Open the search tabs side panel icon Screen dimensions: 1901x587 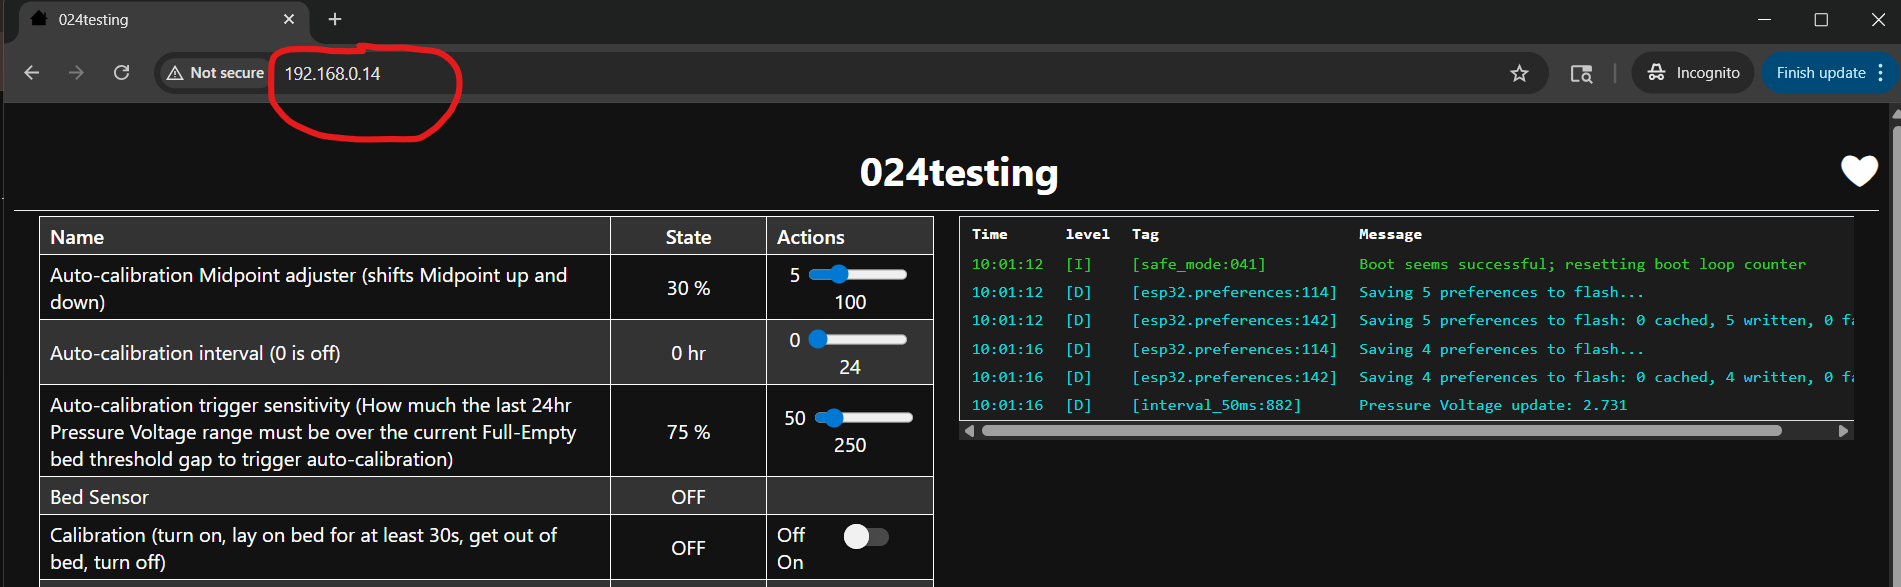[x=1581, y=73]
